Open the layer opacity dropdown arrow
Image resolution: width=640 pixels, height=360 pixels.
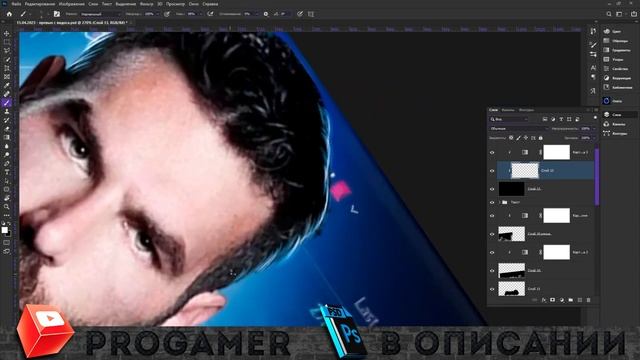593,129
